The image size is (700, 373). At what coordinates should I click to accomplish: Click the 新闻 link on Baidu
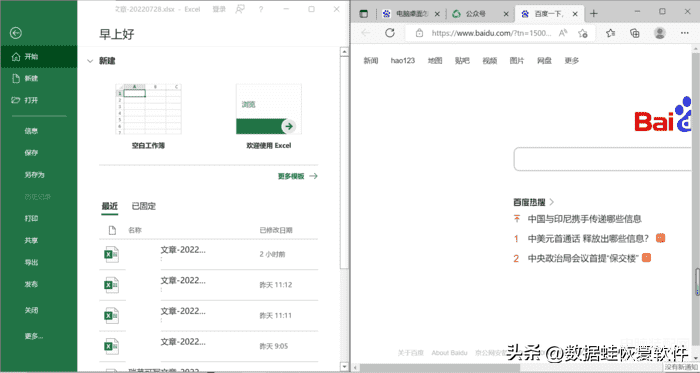click(x=371, y=61)
